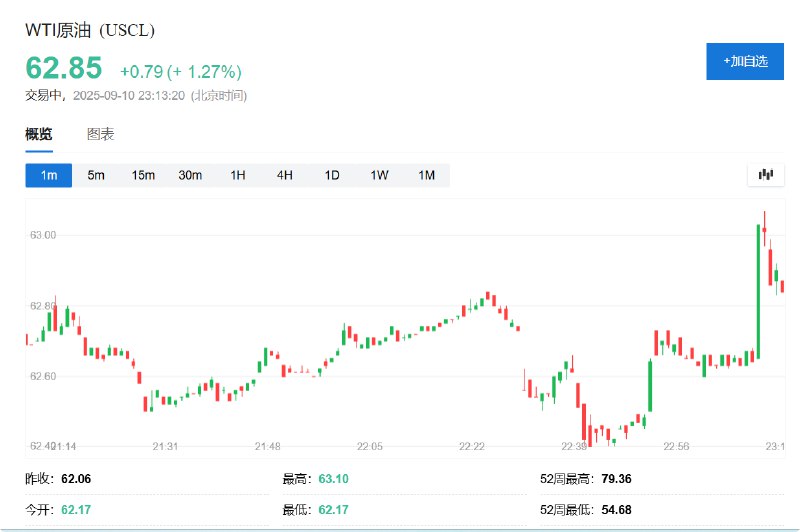Click the tall green candle near 63.00
This screenshot has width=800, height=532.
(758, 291)
